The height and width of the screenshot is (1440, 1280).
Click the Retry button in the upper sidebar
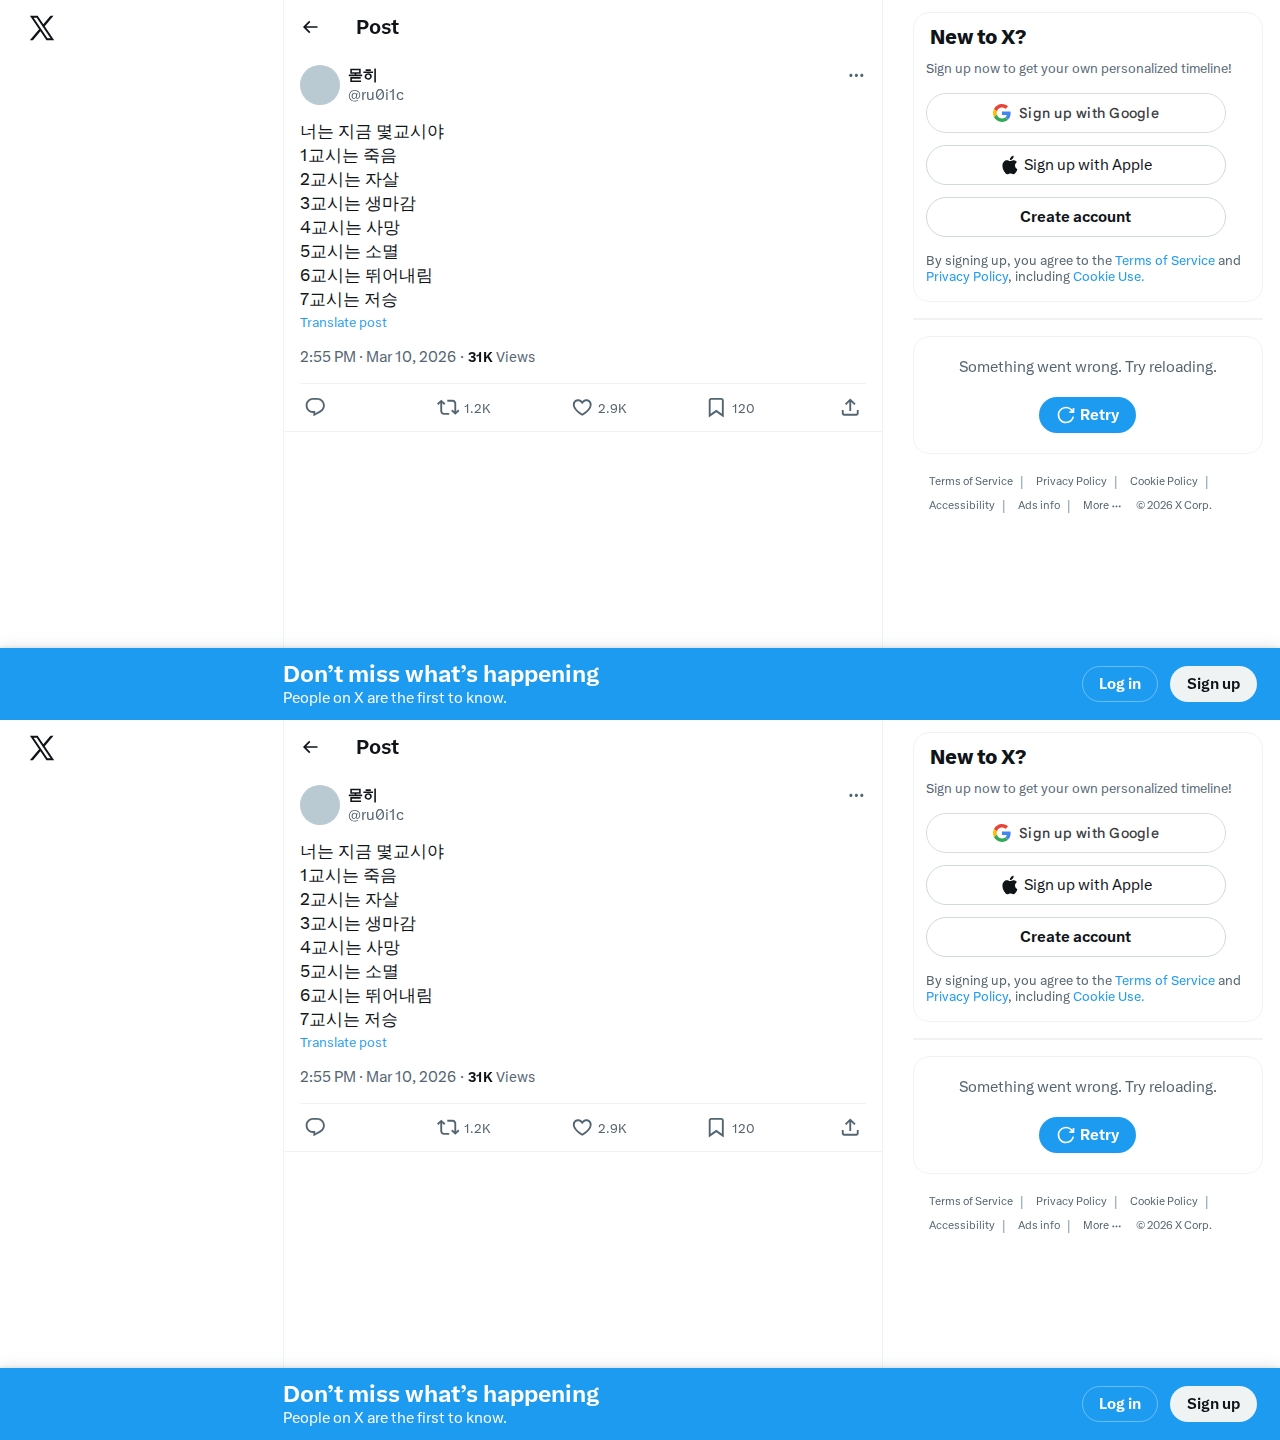(1087, 415)
